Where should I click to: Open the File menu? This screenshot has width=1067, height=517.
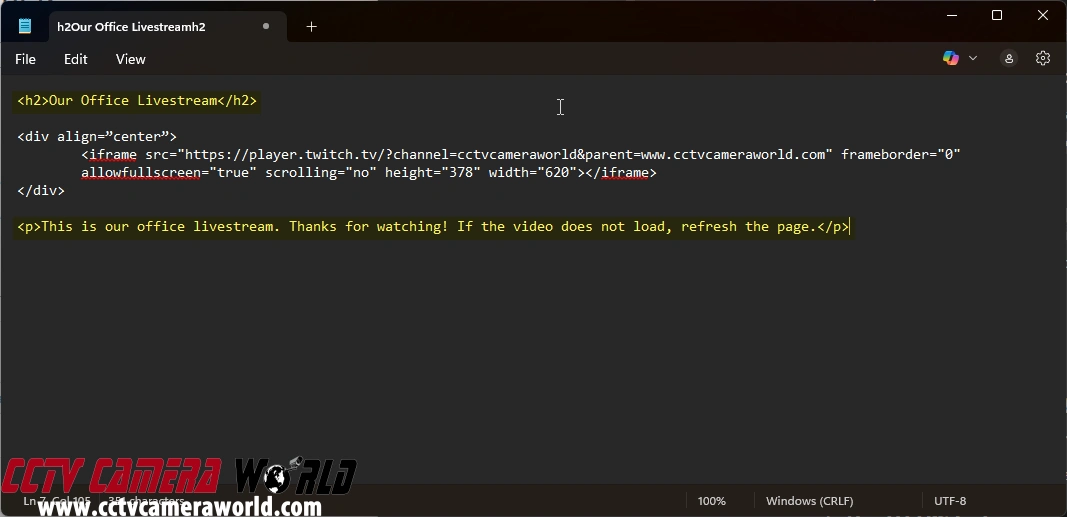point(25,59)
